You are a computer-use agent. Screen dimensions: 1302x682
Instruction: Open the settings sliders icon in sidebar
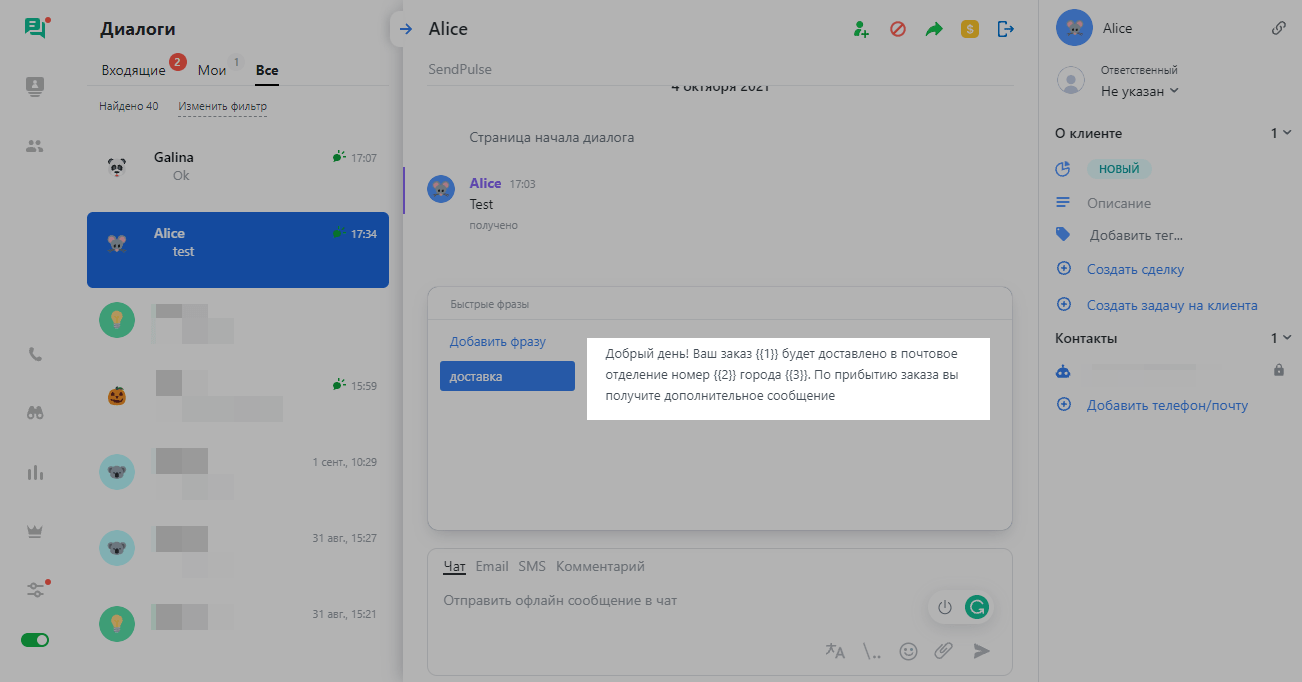(36, 590)
